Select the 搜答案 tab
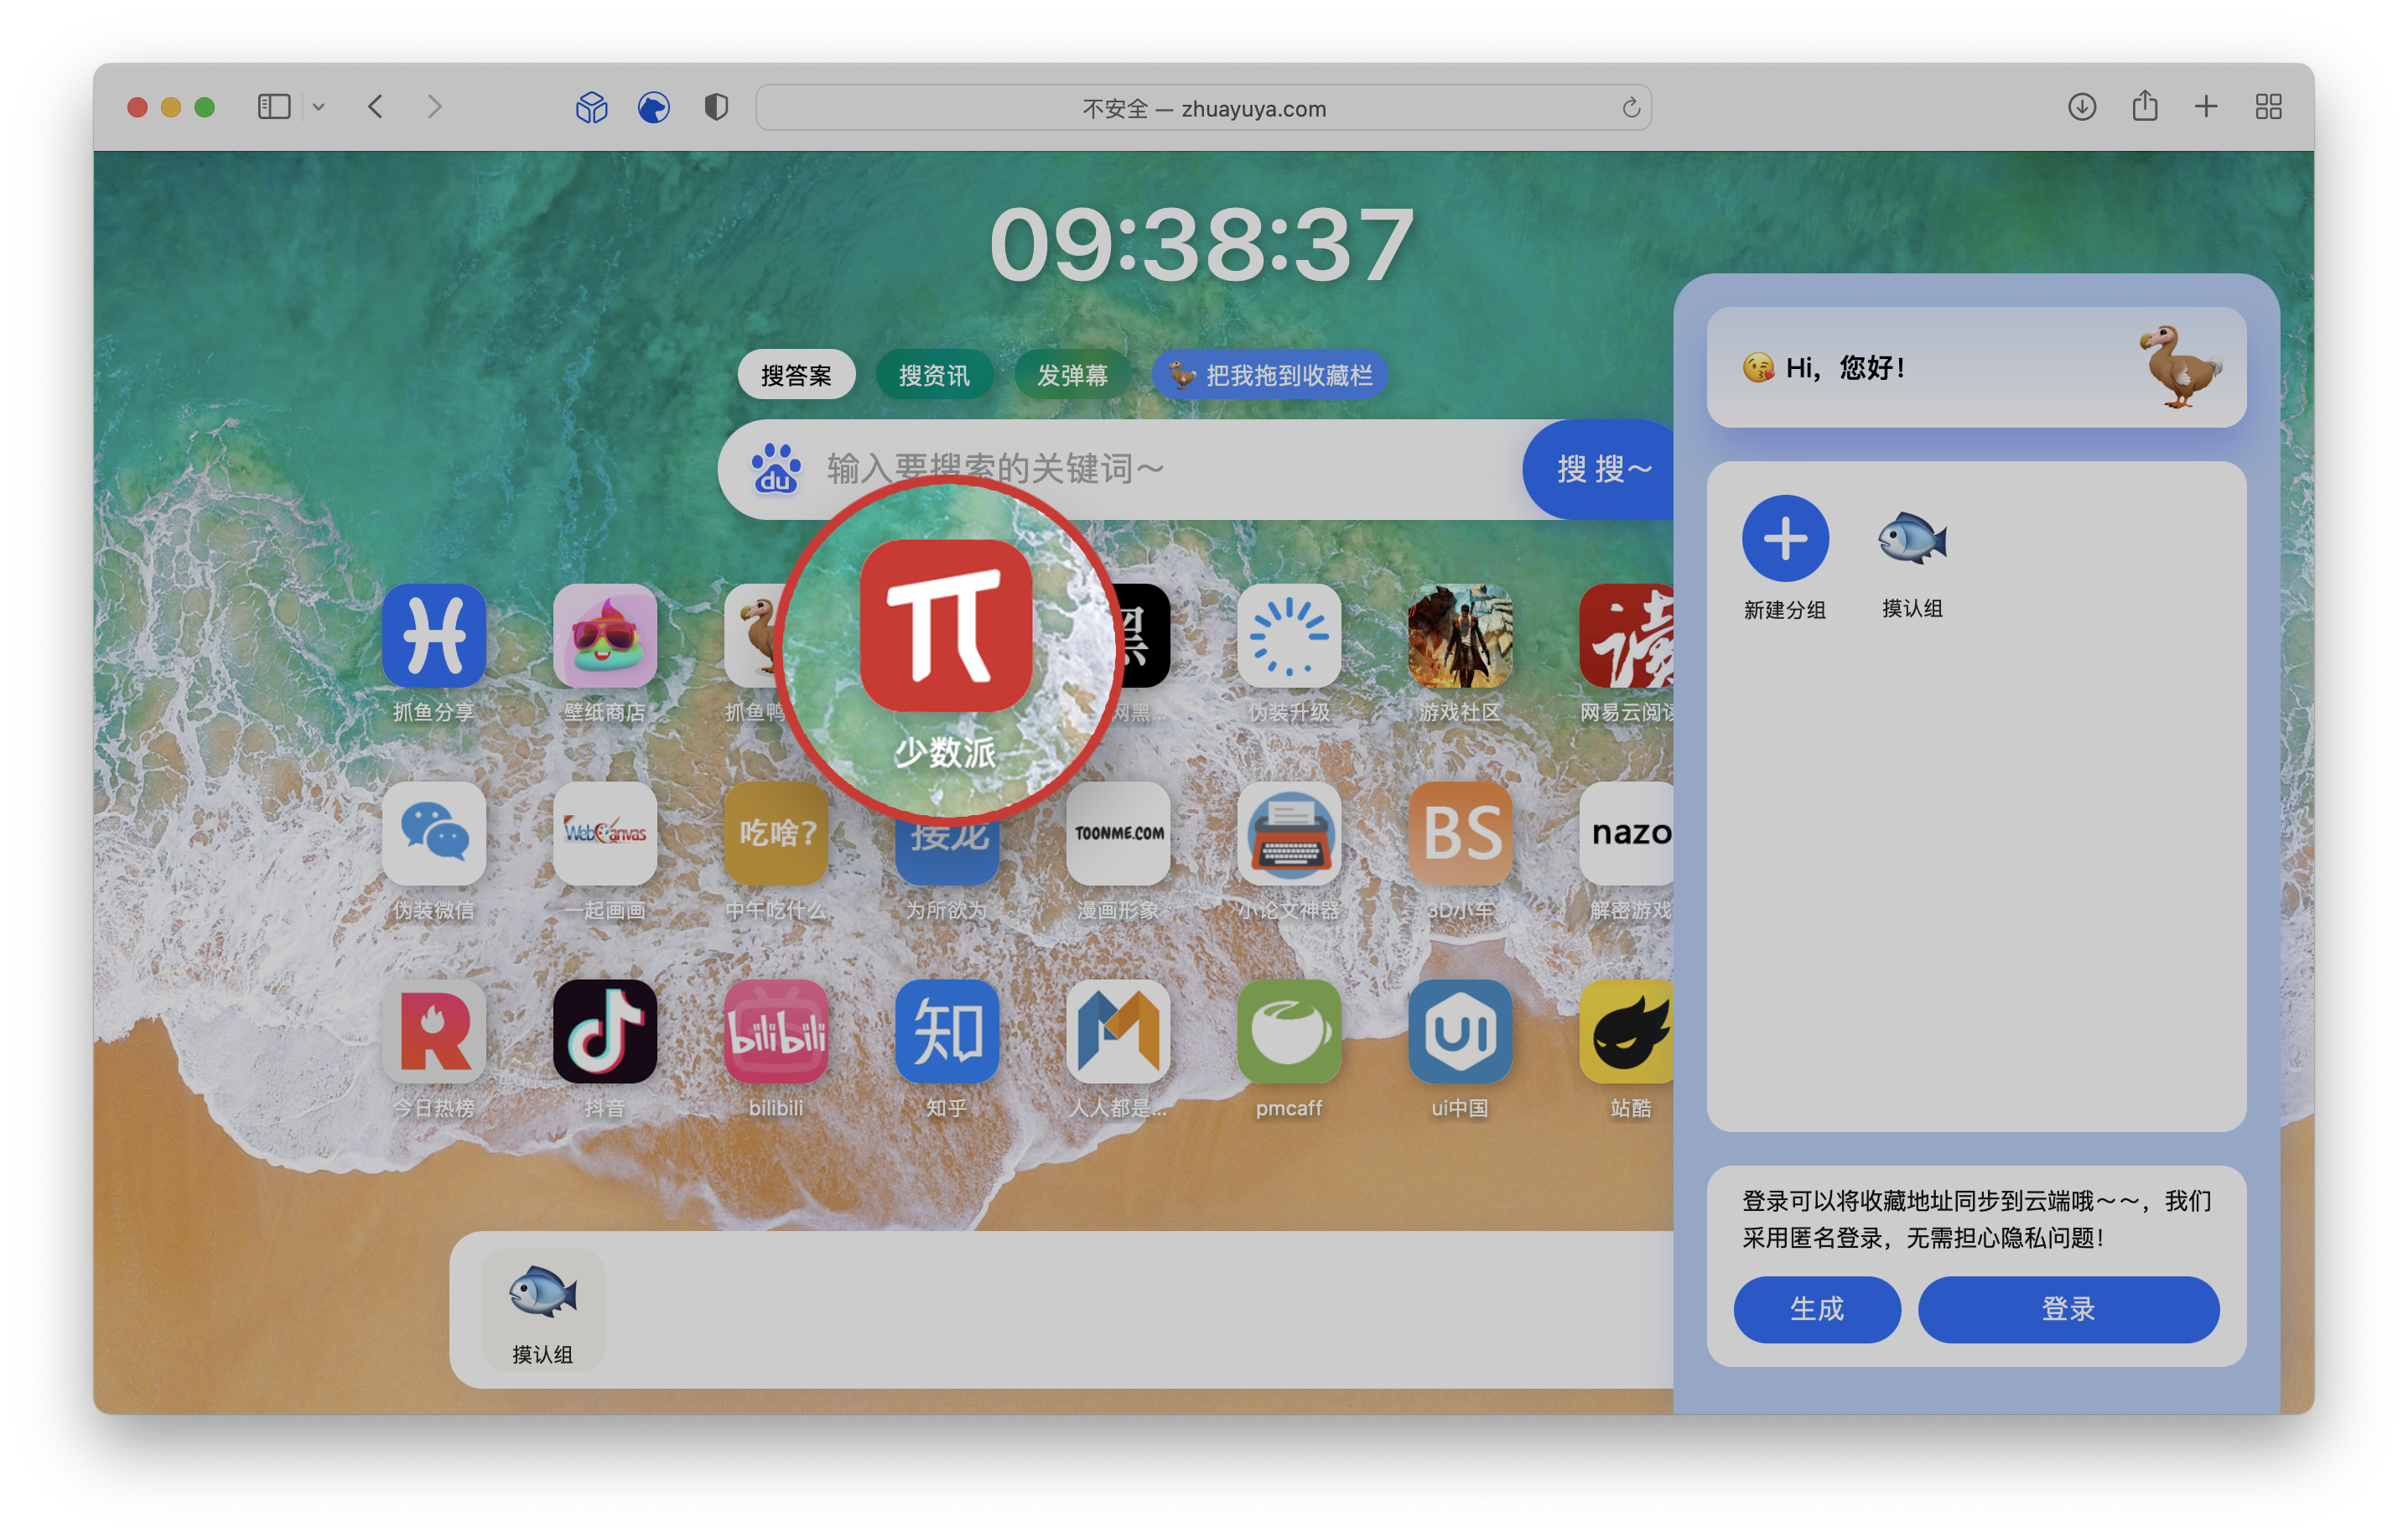The width and height of the screenshot is (2408, 1538). click(x=796, y=375)
